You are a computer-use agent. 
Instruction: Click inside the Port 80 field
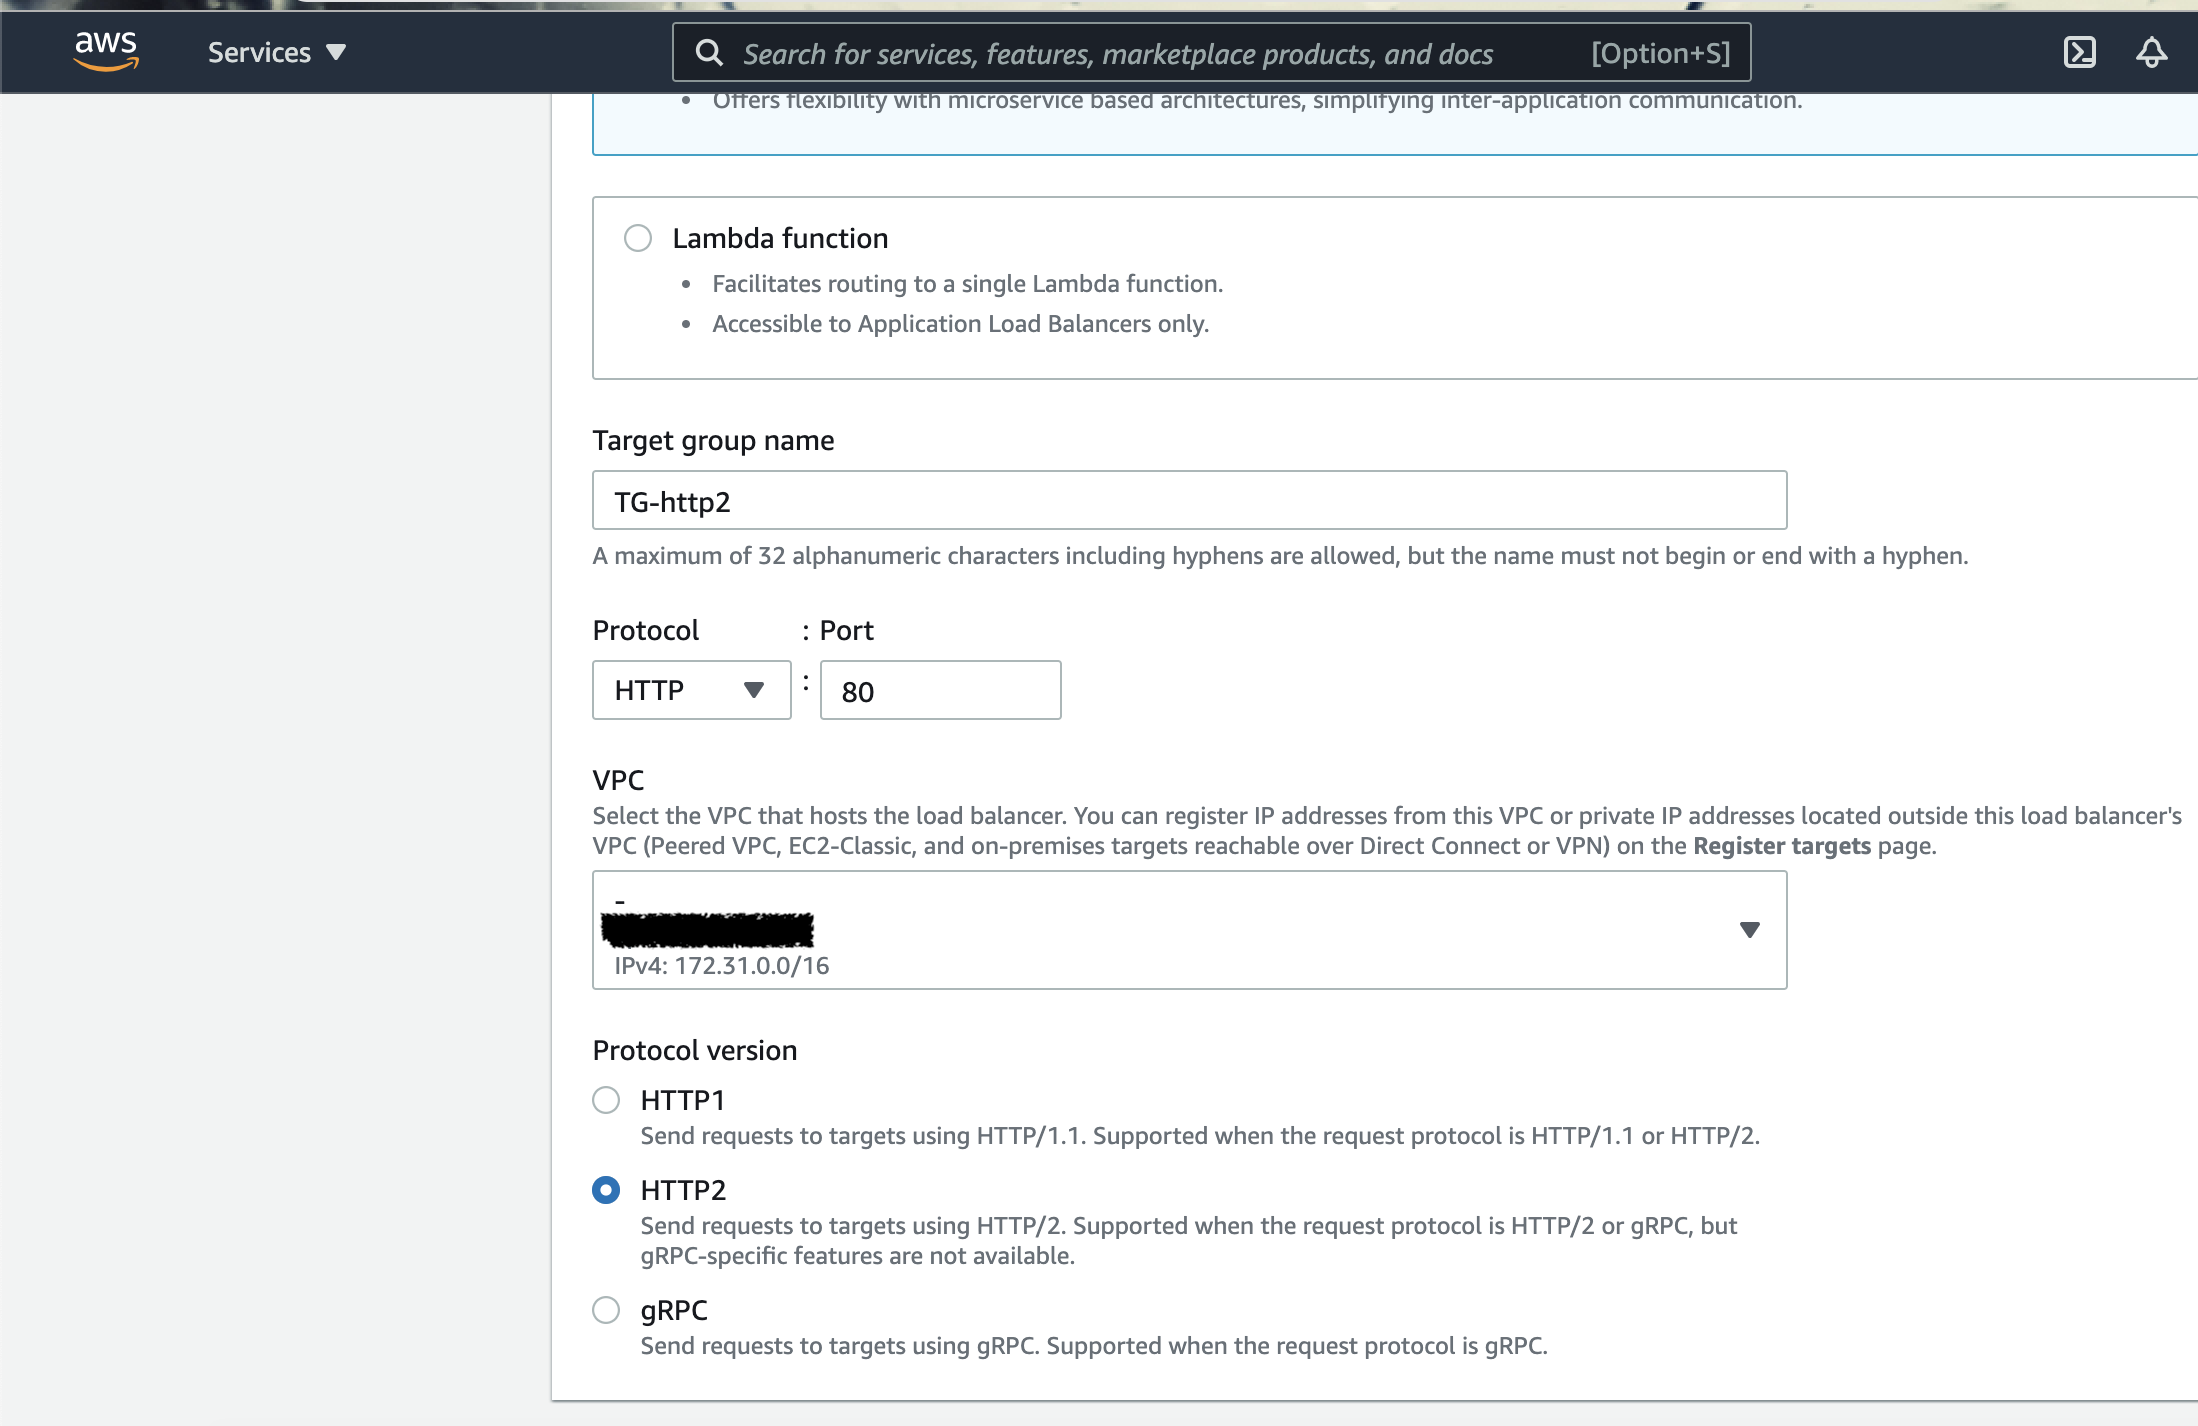(939, 690)
